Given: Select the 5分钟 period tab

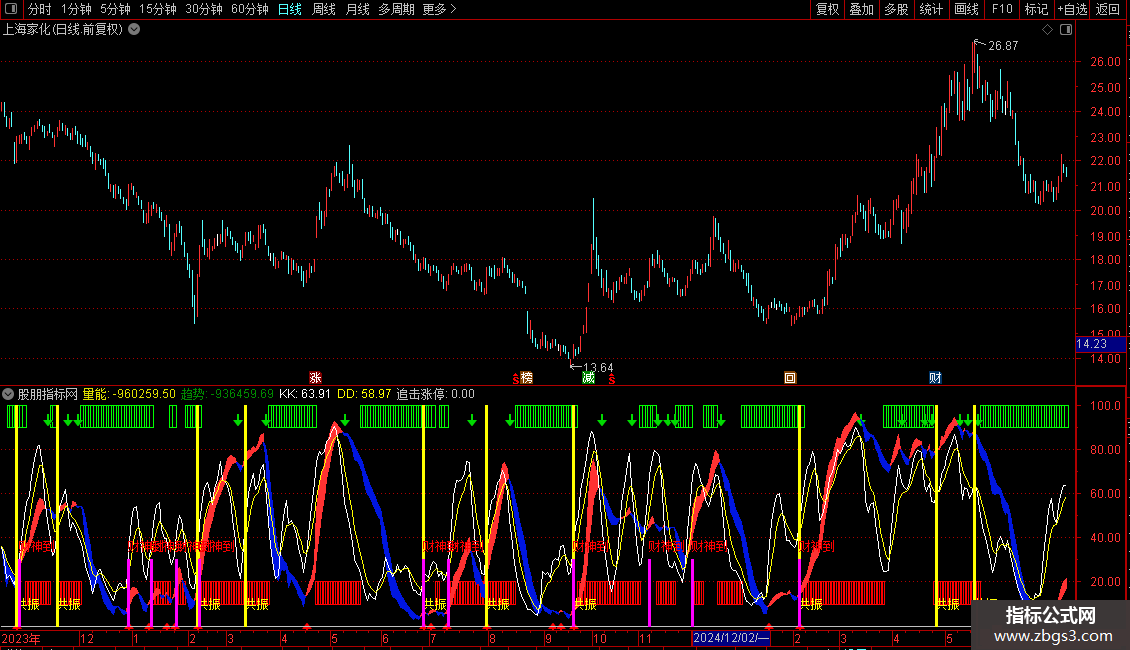Looking at the screenshot, I should click(115, 9).
